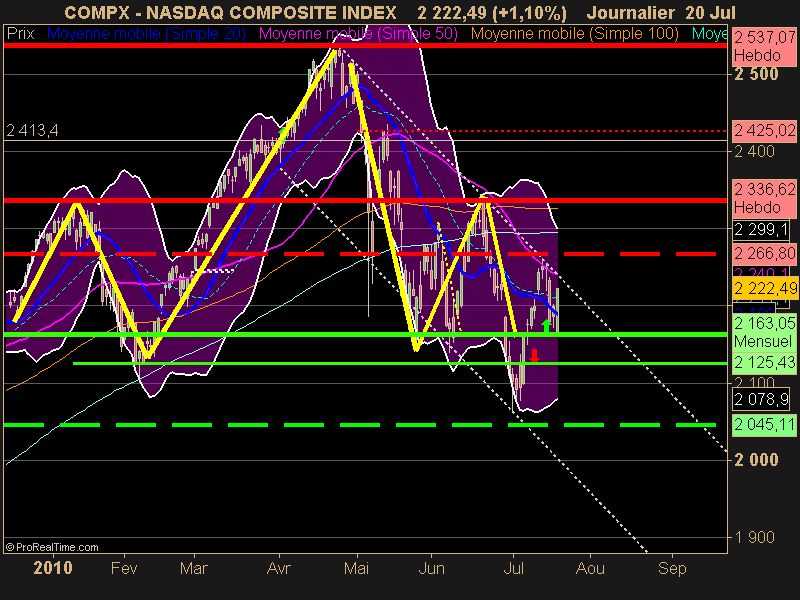Click the 'Journalier' timeframe label in the title
800x600 pixels.
(630, 12)
